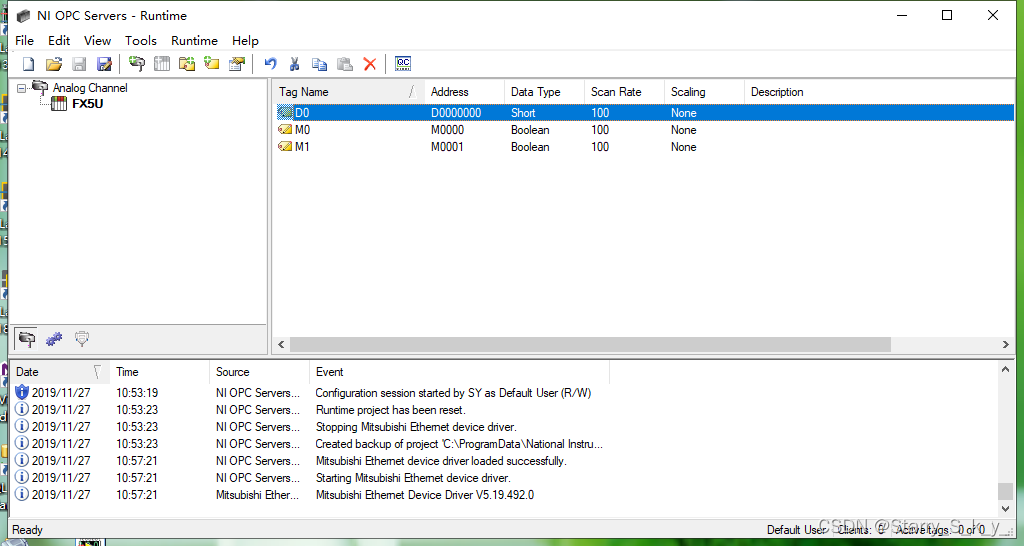Click the grayed Save floppy icon
Screen dimensions: 1024x546
pos(79,64)
